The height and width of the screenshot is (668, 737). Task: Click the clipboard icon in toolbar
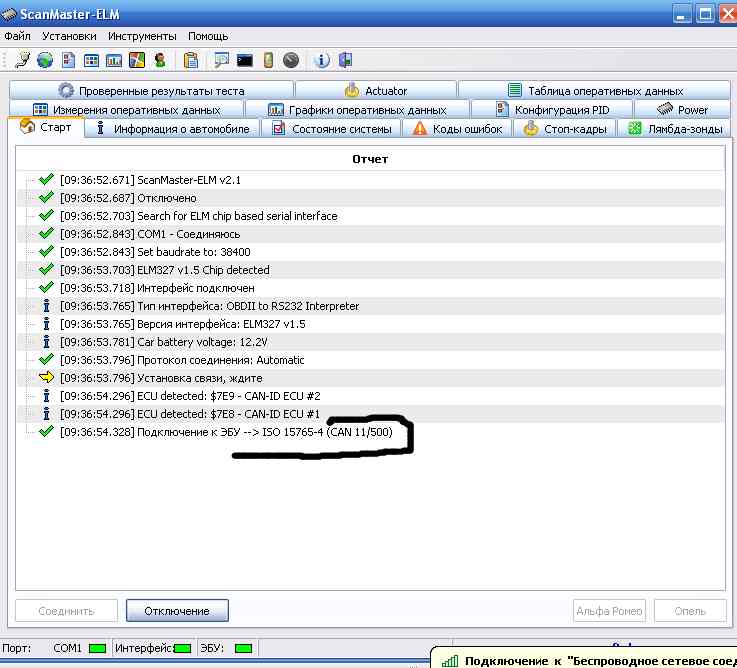tap(190, 60)
